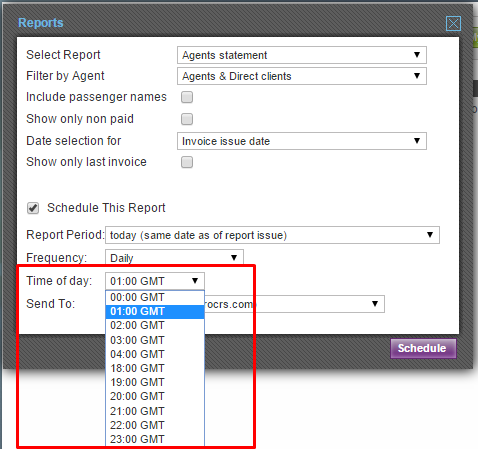Viewport: 478px width, 449px height.
Task: Open the Select Report dropdown
Action: tap(302, 55)
